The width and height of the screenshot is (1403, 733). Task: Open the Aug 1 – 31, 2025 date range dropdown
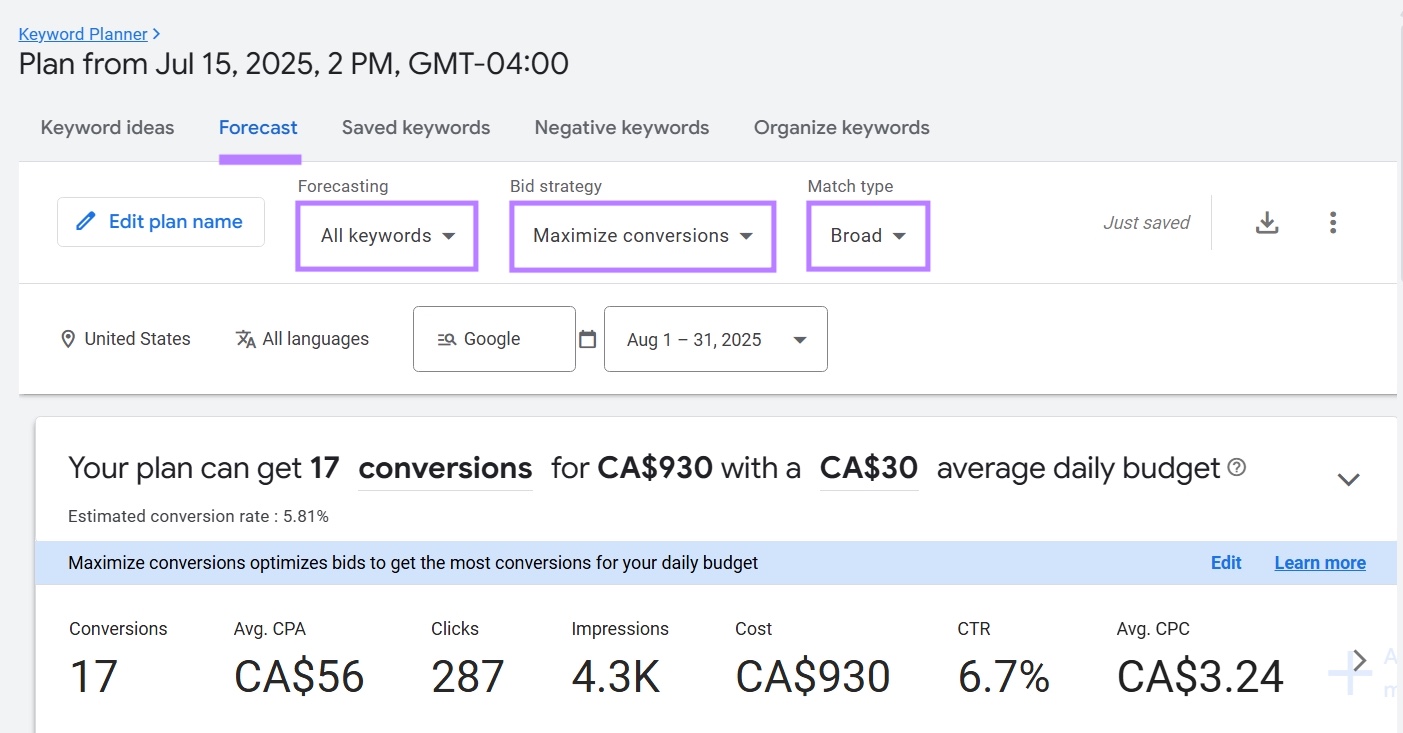[x=715, y=339]
